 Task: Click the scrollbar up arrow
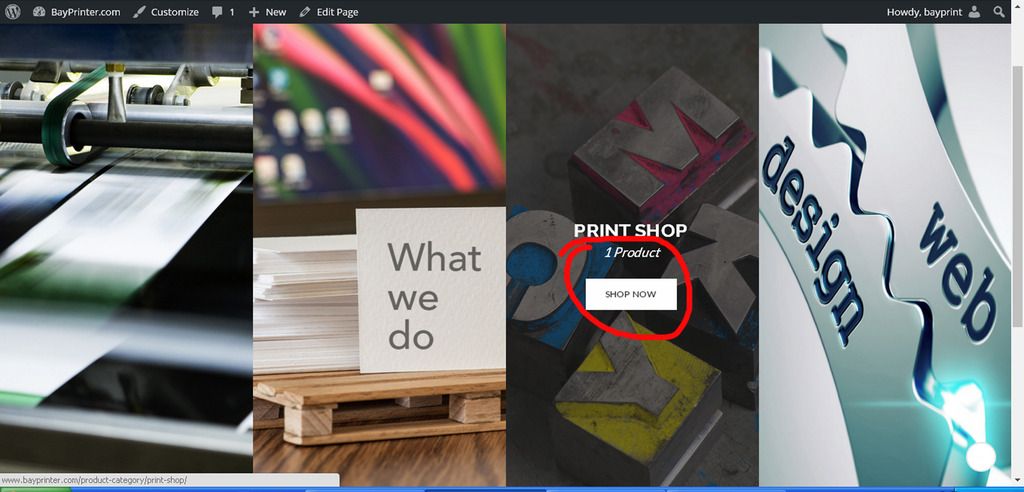tap(1017, 31)
